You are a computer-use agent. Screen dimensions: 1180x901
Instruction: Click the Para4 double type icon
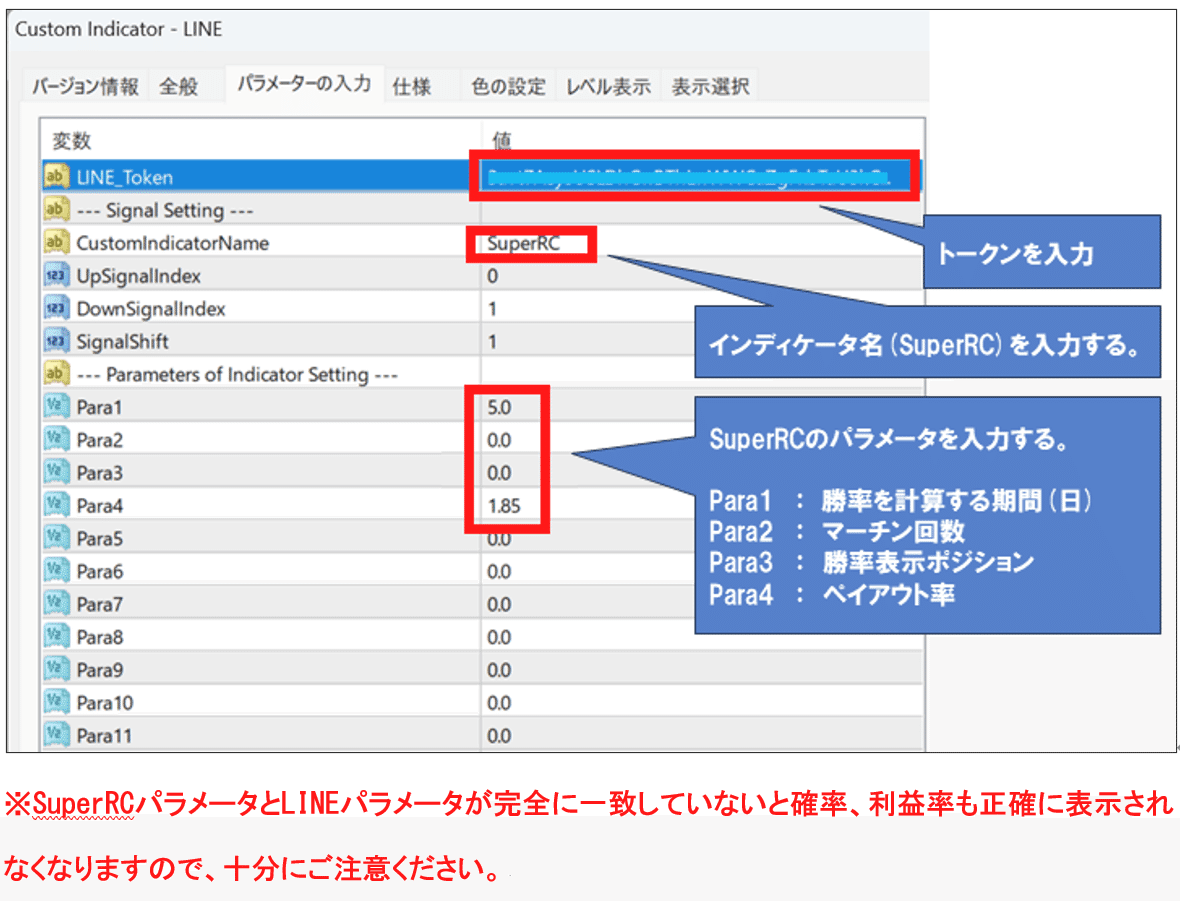[x=56, y=505]
